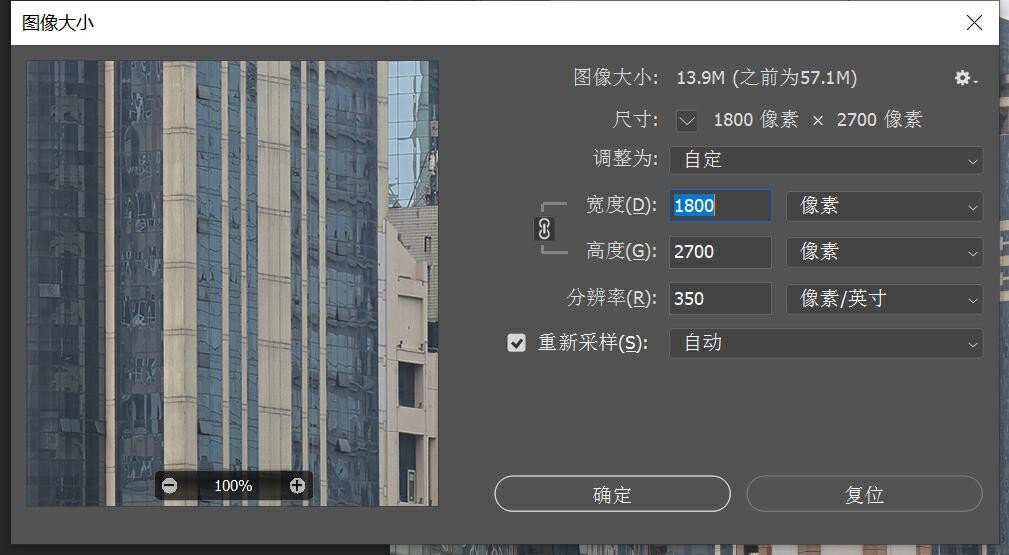
Task: Open the 宽度 unit dropdown
Action: tap(884, 206)
